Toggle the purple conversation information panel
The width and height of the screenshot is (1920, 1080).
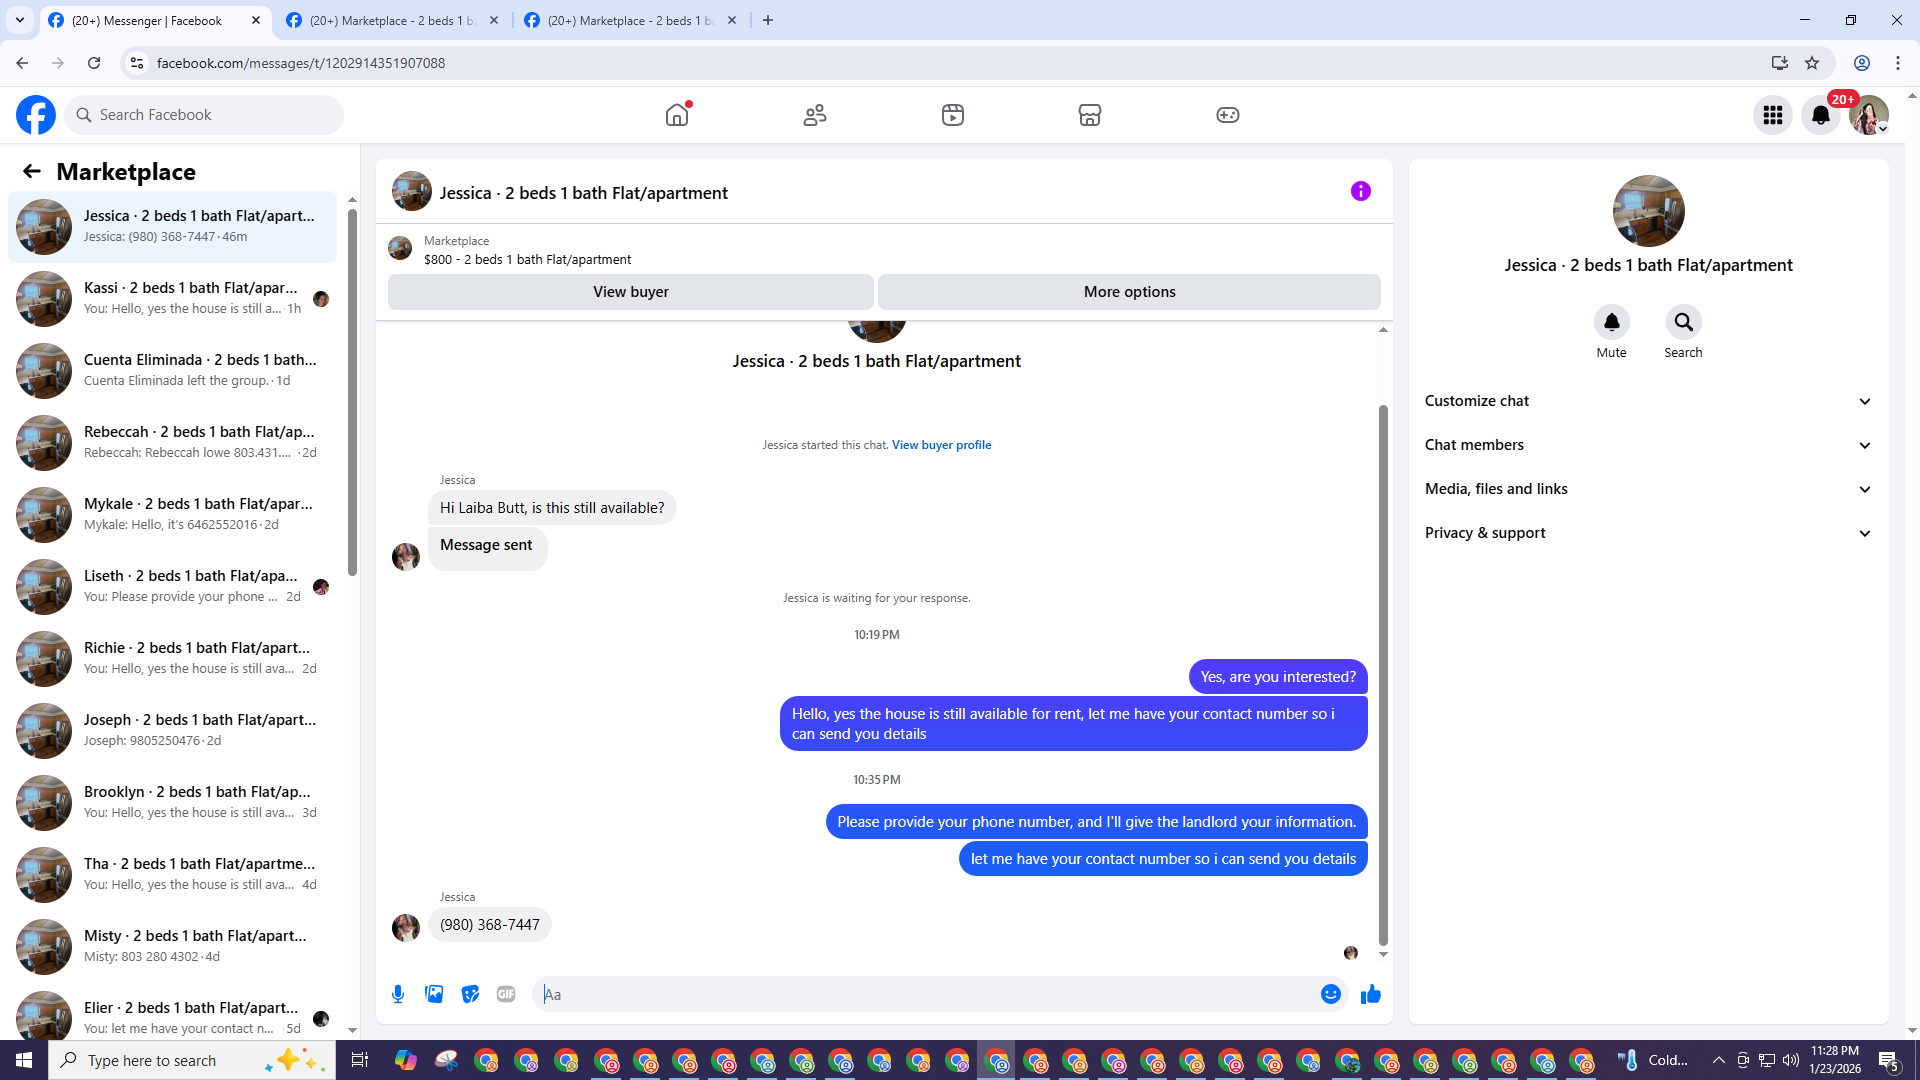(1361, 191)
